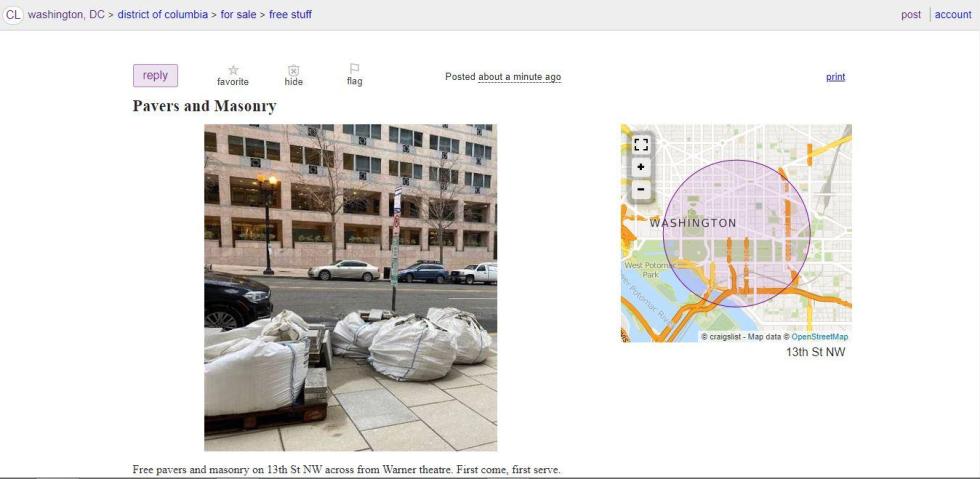The height and width of the screenshot is (479, 980).
Task: Click the purple location circle on the map
Action: (736, 233)
